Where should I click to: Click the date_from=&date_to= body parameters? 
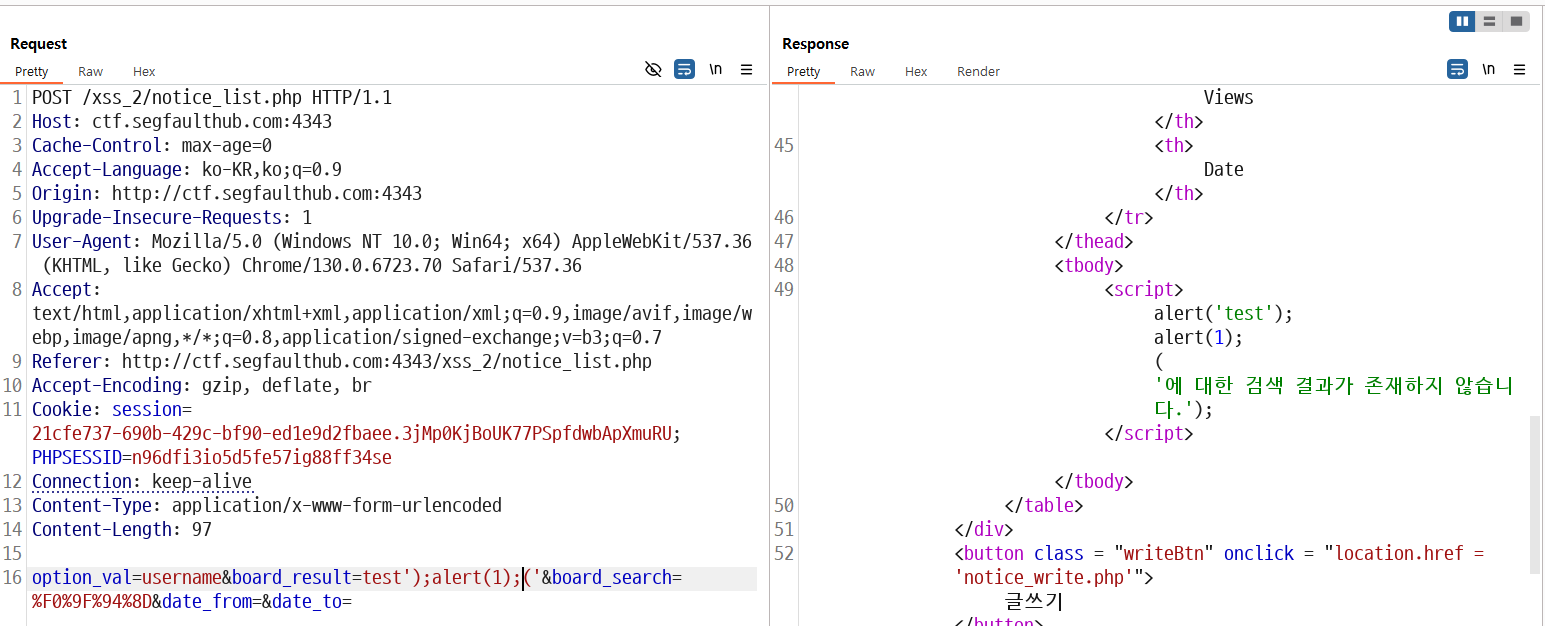point(257,602)
